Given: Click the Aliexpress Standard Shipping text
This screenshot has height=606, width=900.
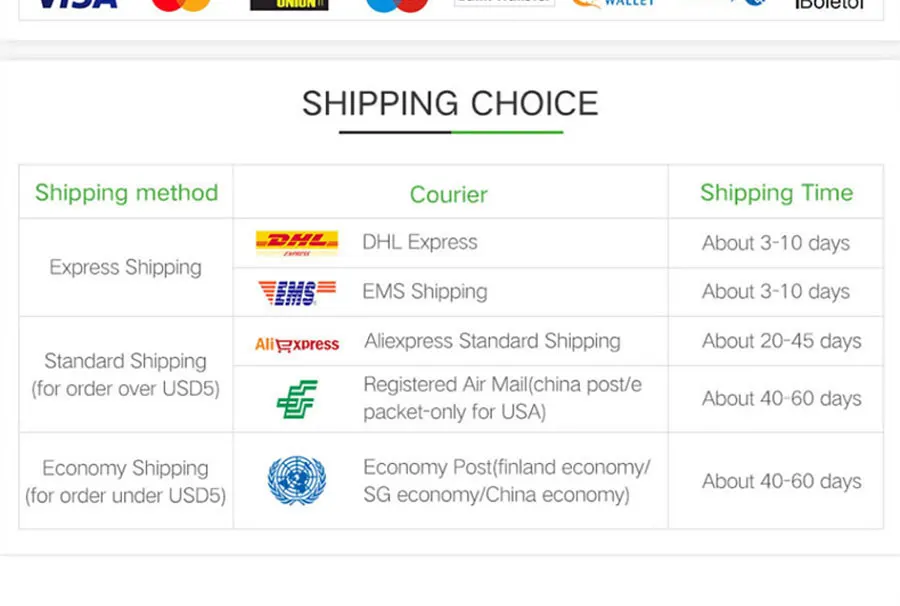Looking at the screenshot, I should [x=492, y=341].
